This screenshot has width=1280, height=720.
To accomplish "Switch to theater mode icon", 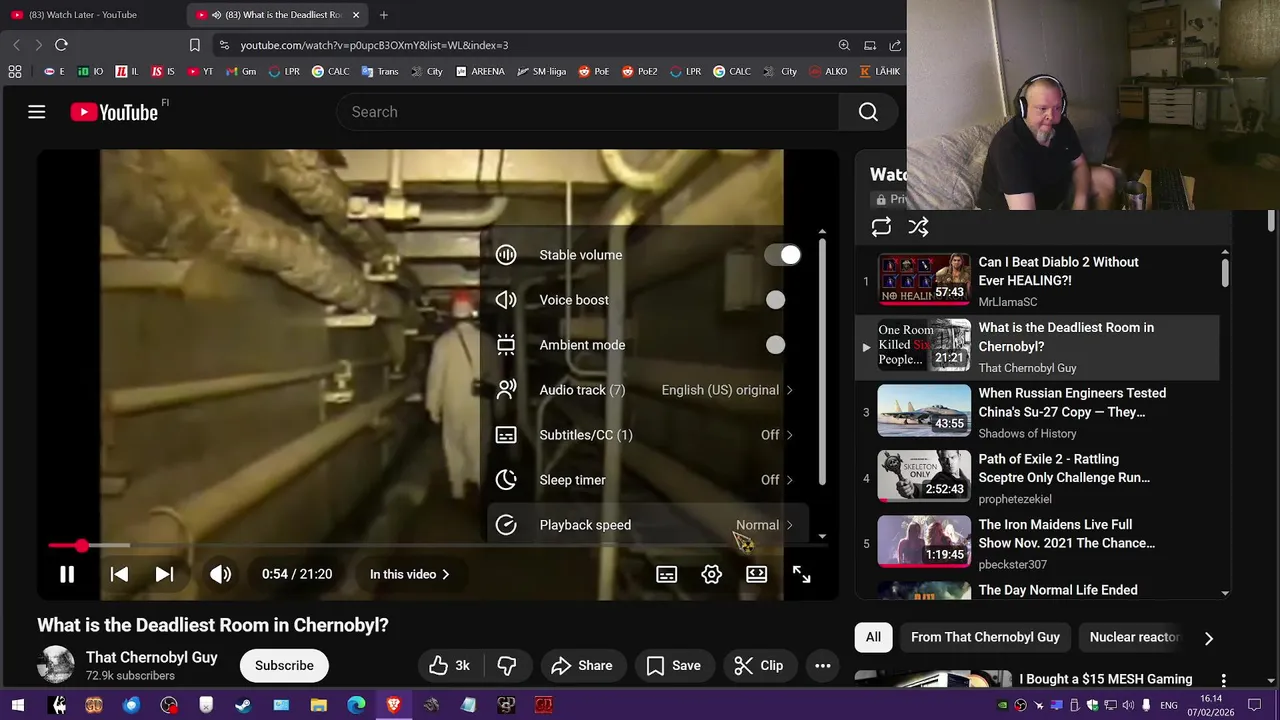I will [x=756, y=574].
